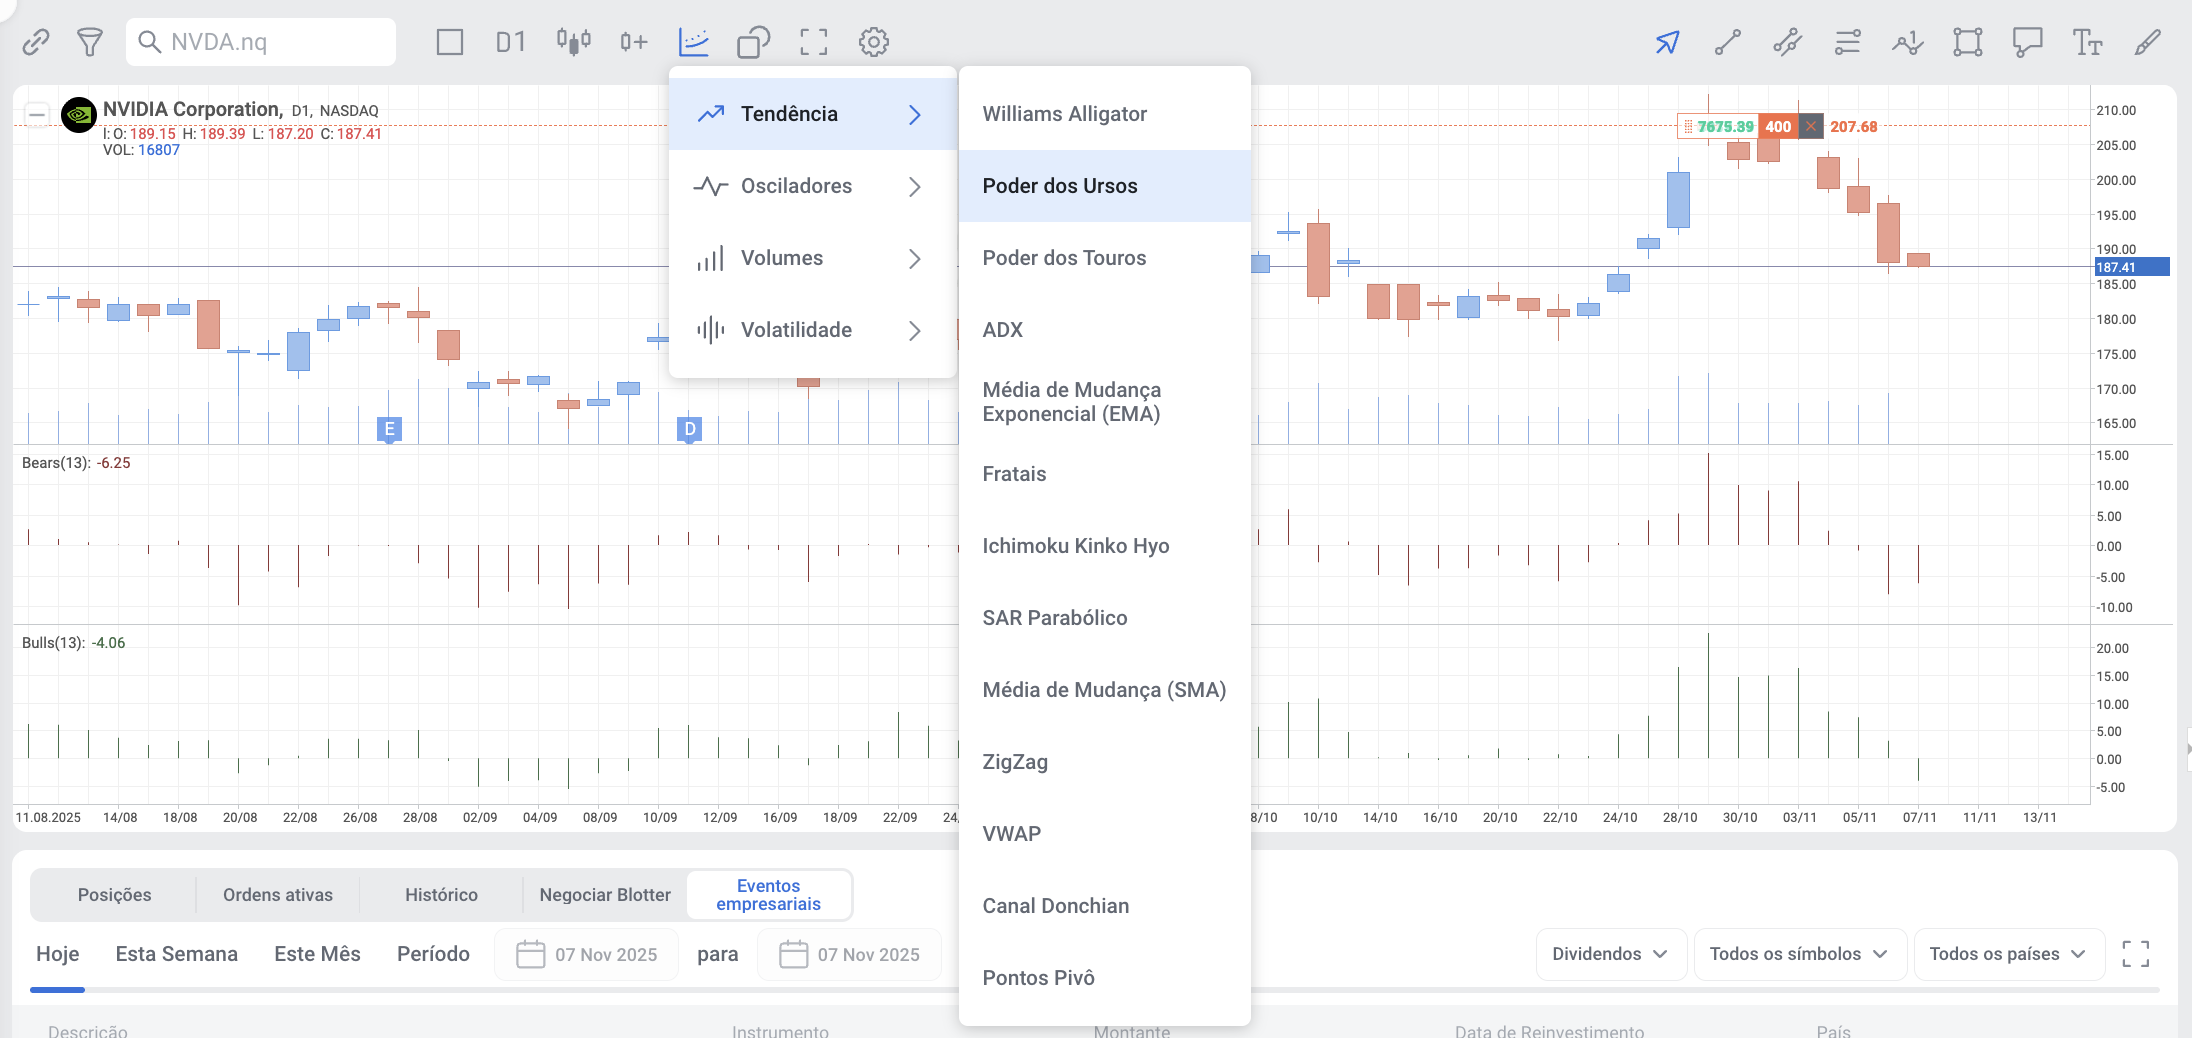Open the Todos os símbolos dropdown
The image size is (2192, 1038).
1800,954
